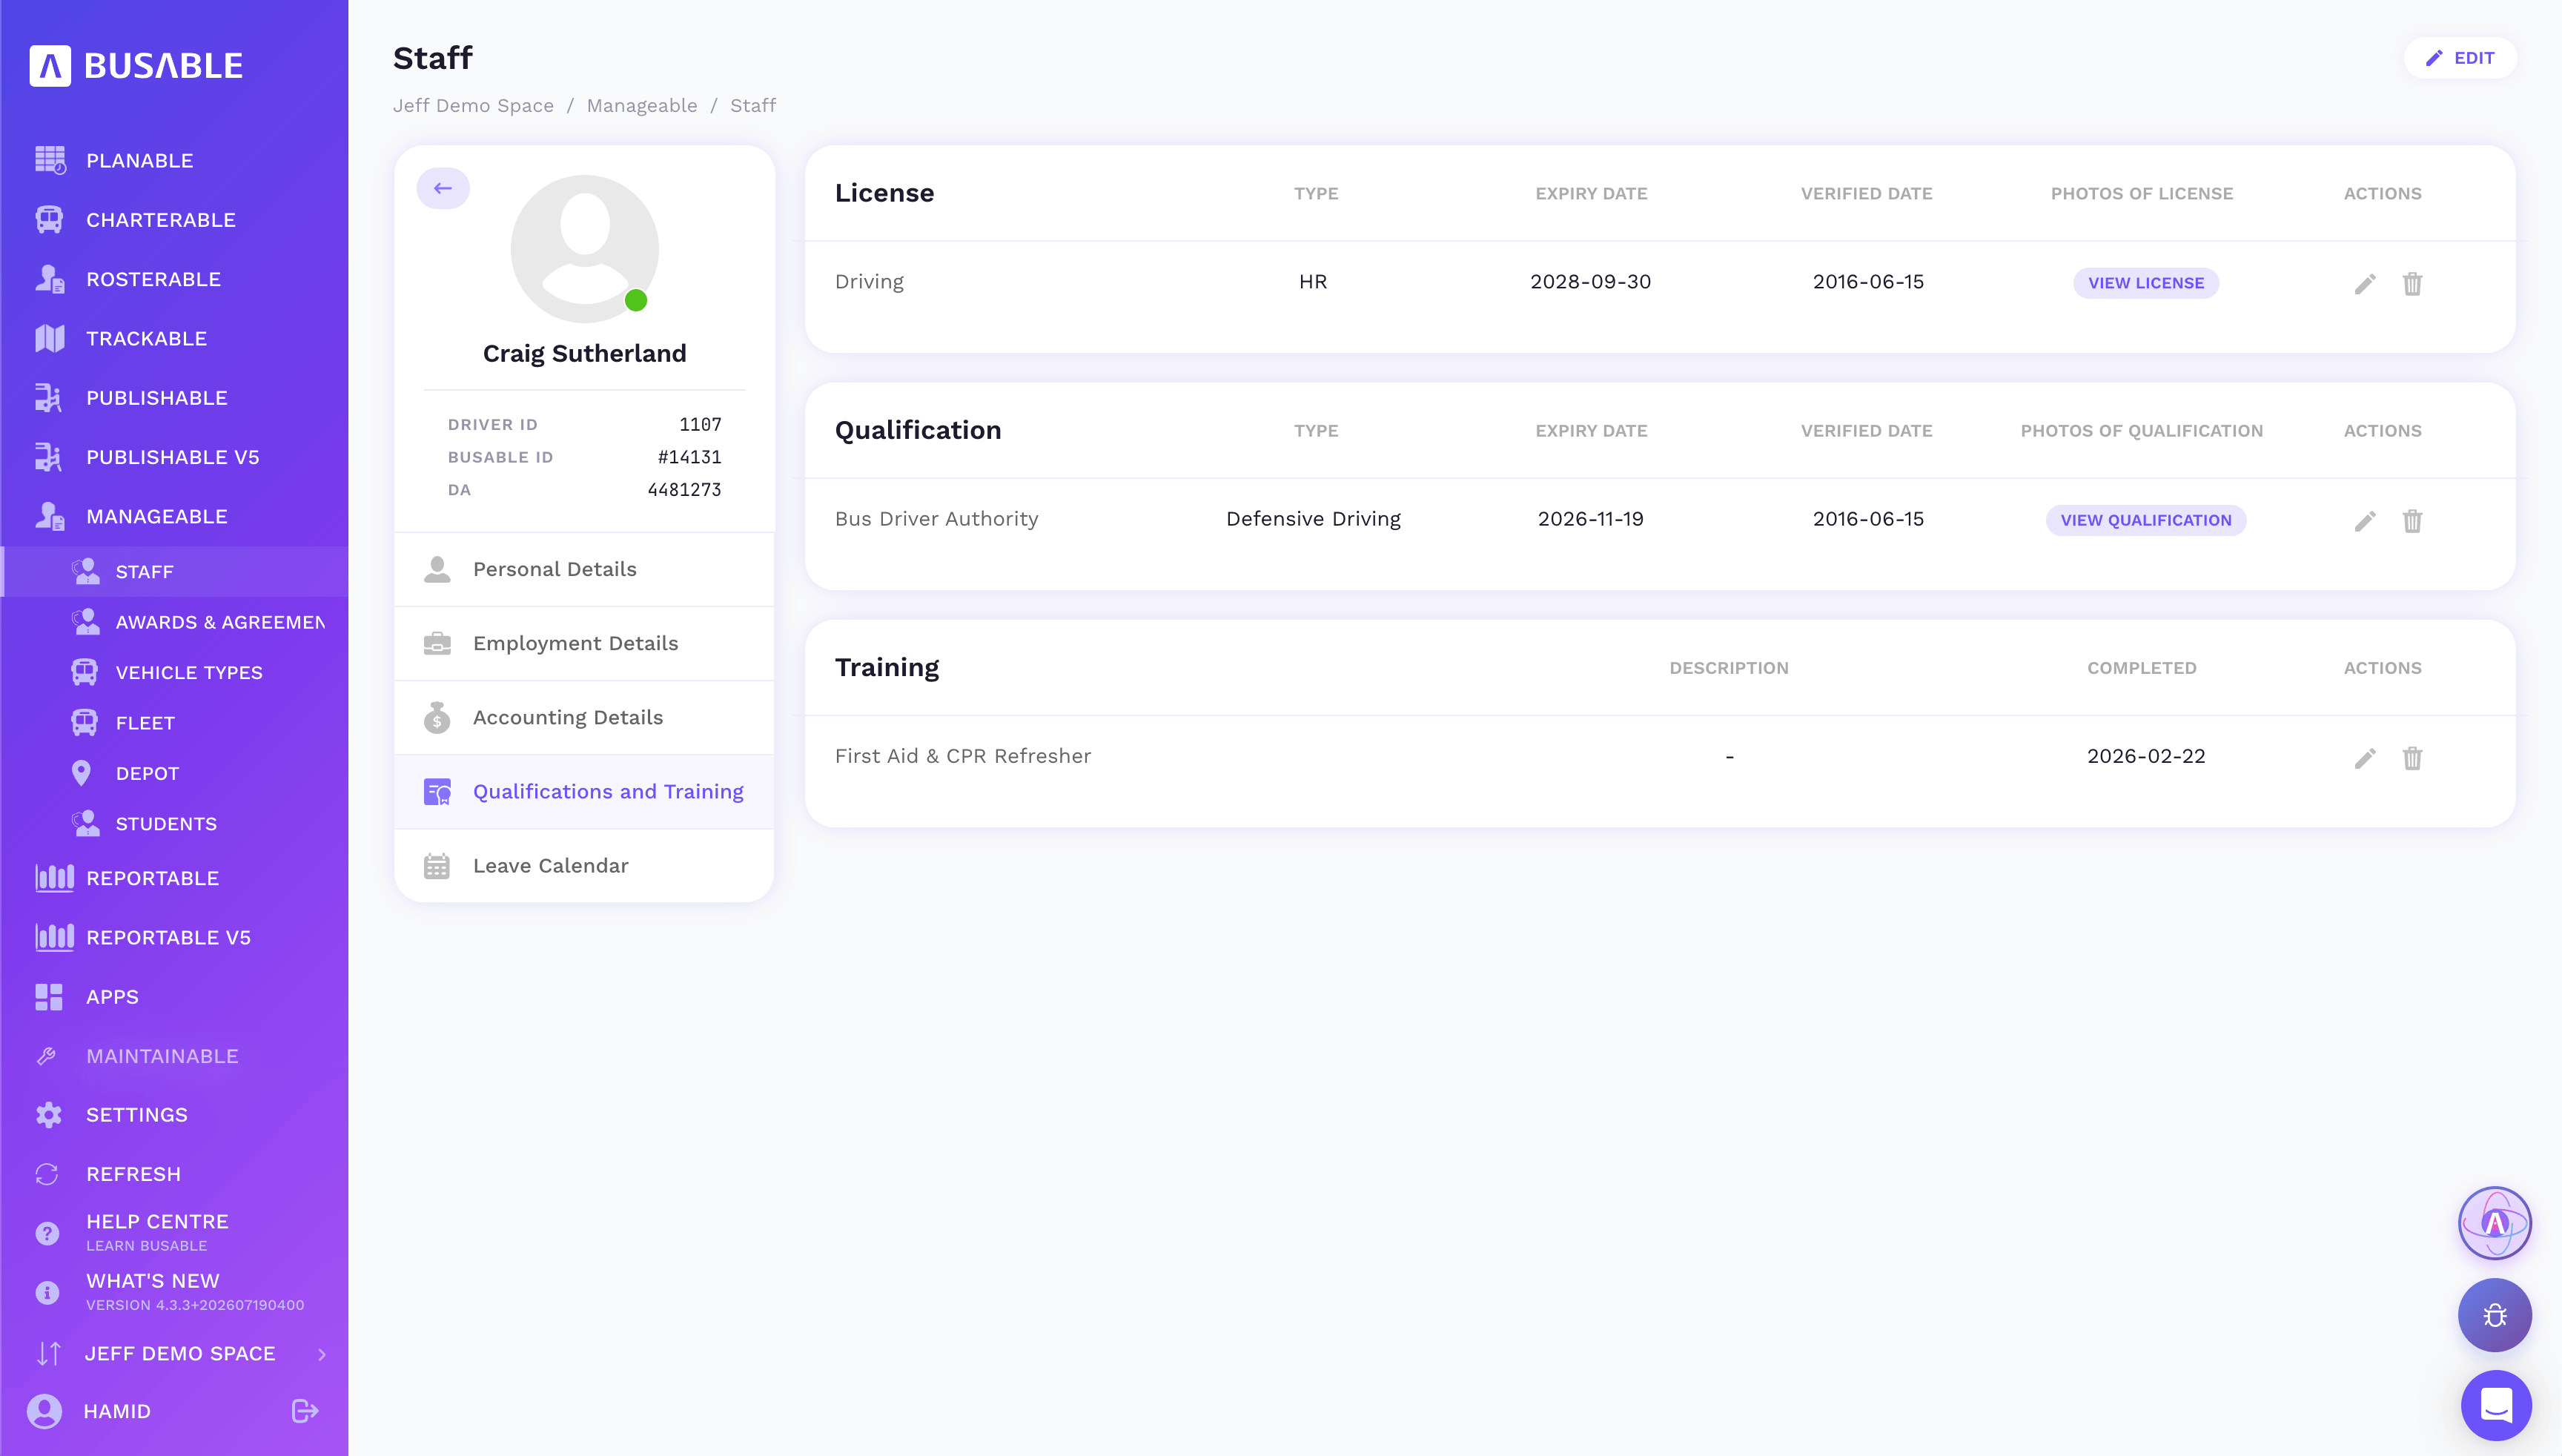Click the View Qualification button
Screen dimensions: 2562x1456
pyautogui.click(x=2145, y=520)
